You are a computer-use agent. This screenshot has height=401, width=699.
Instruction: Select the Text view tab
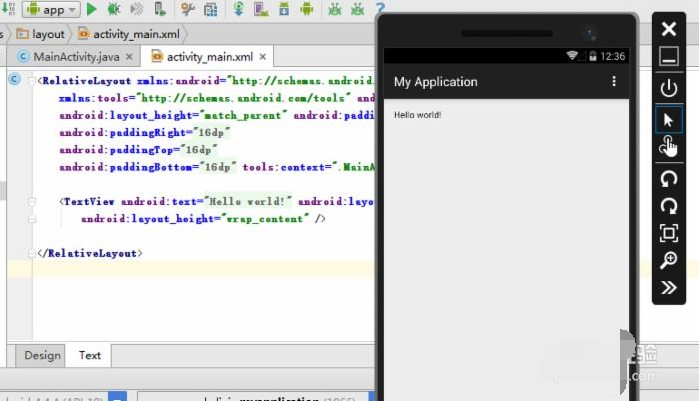point(90,355)
